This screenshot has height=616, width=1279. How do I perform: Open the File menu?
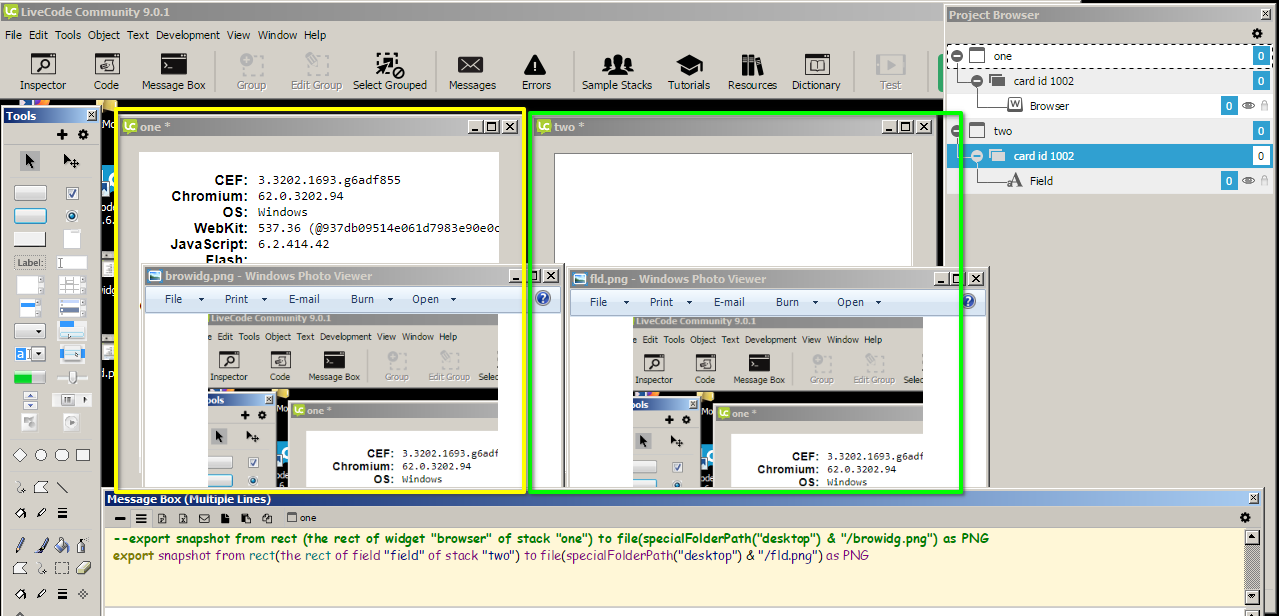[x=13, y=35]
